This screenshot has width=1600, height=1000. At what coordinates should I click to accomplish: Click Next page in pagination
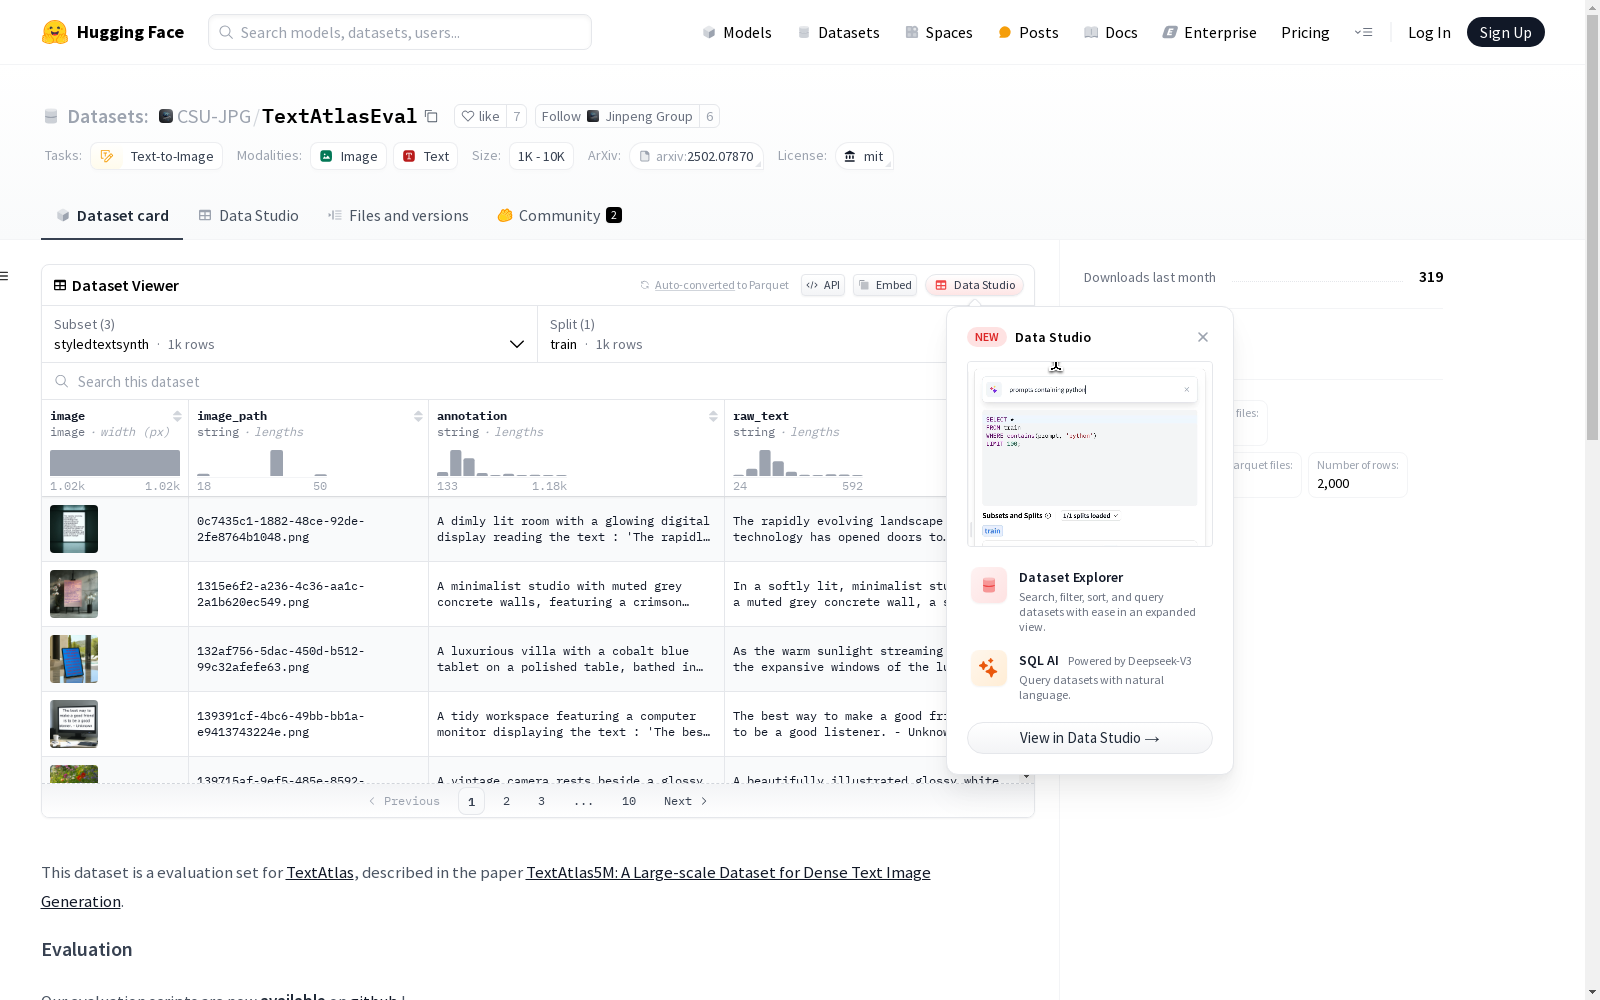coord(686,801)
